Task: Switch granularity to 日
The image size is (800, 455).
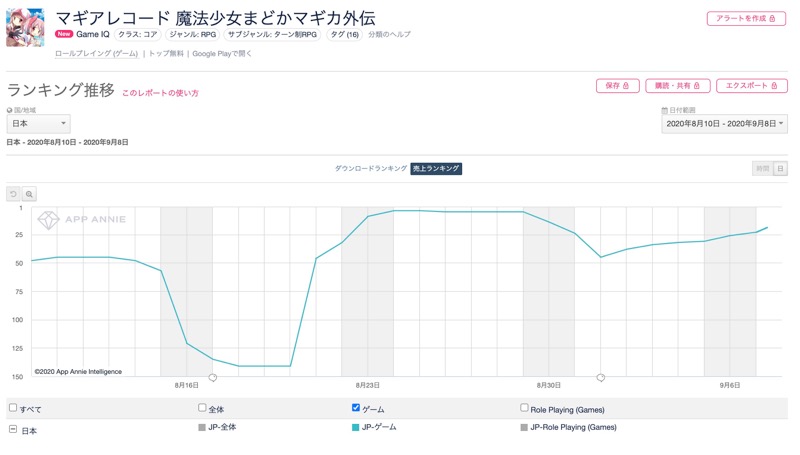Action: pos(780,168)
